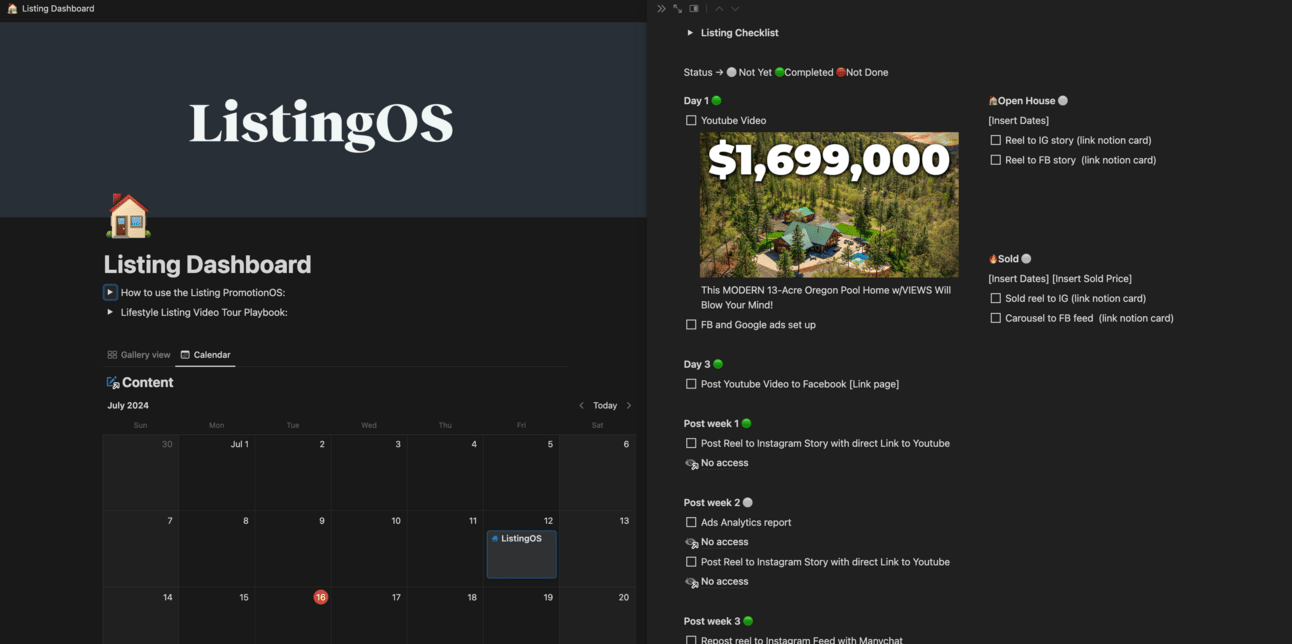
Task: Check Post Reel checkbox under Post week 2
Action: coord(691,562)
